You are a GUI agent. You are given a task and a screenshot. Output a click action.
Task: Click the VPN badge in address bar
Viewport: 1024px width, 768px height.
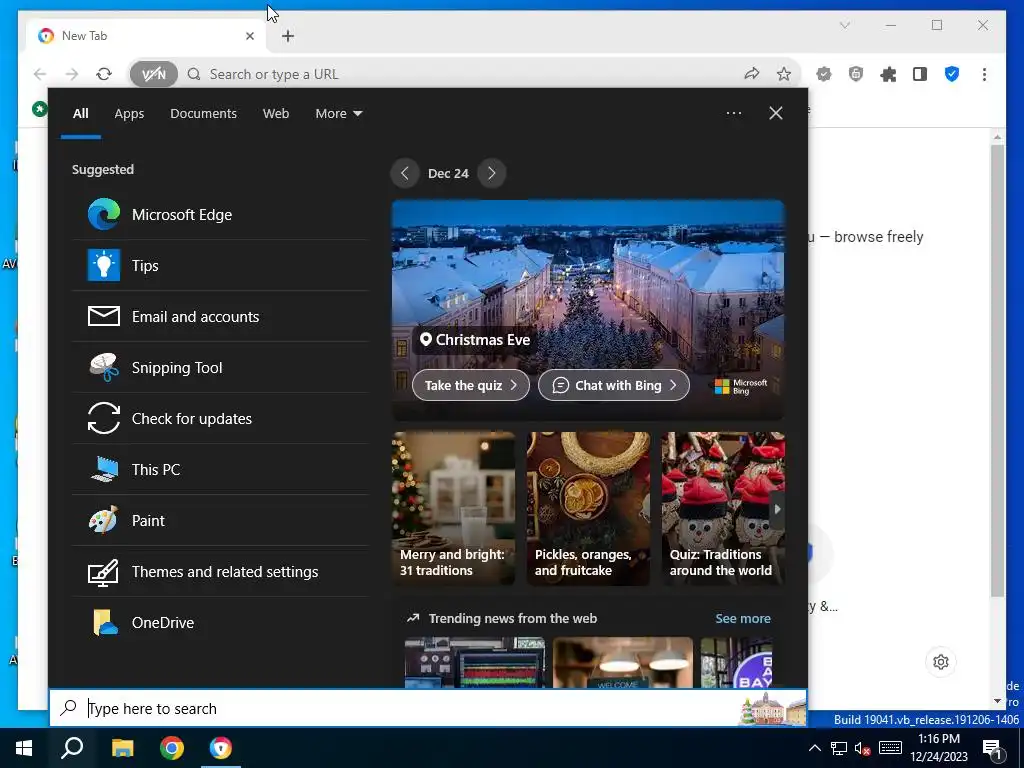click(153, 74)
